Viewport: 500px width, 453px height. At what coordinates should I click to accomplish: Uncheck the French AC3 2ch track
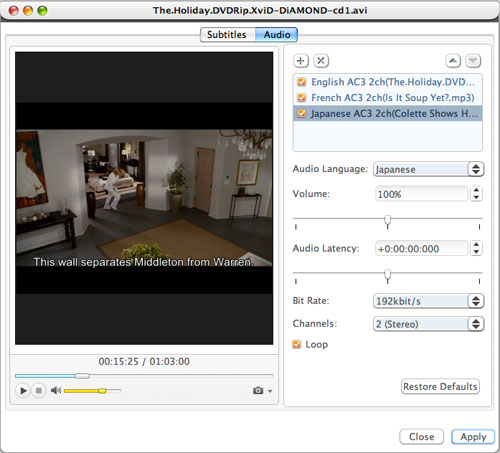point(302,98)
